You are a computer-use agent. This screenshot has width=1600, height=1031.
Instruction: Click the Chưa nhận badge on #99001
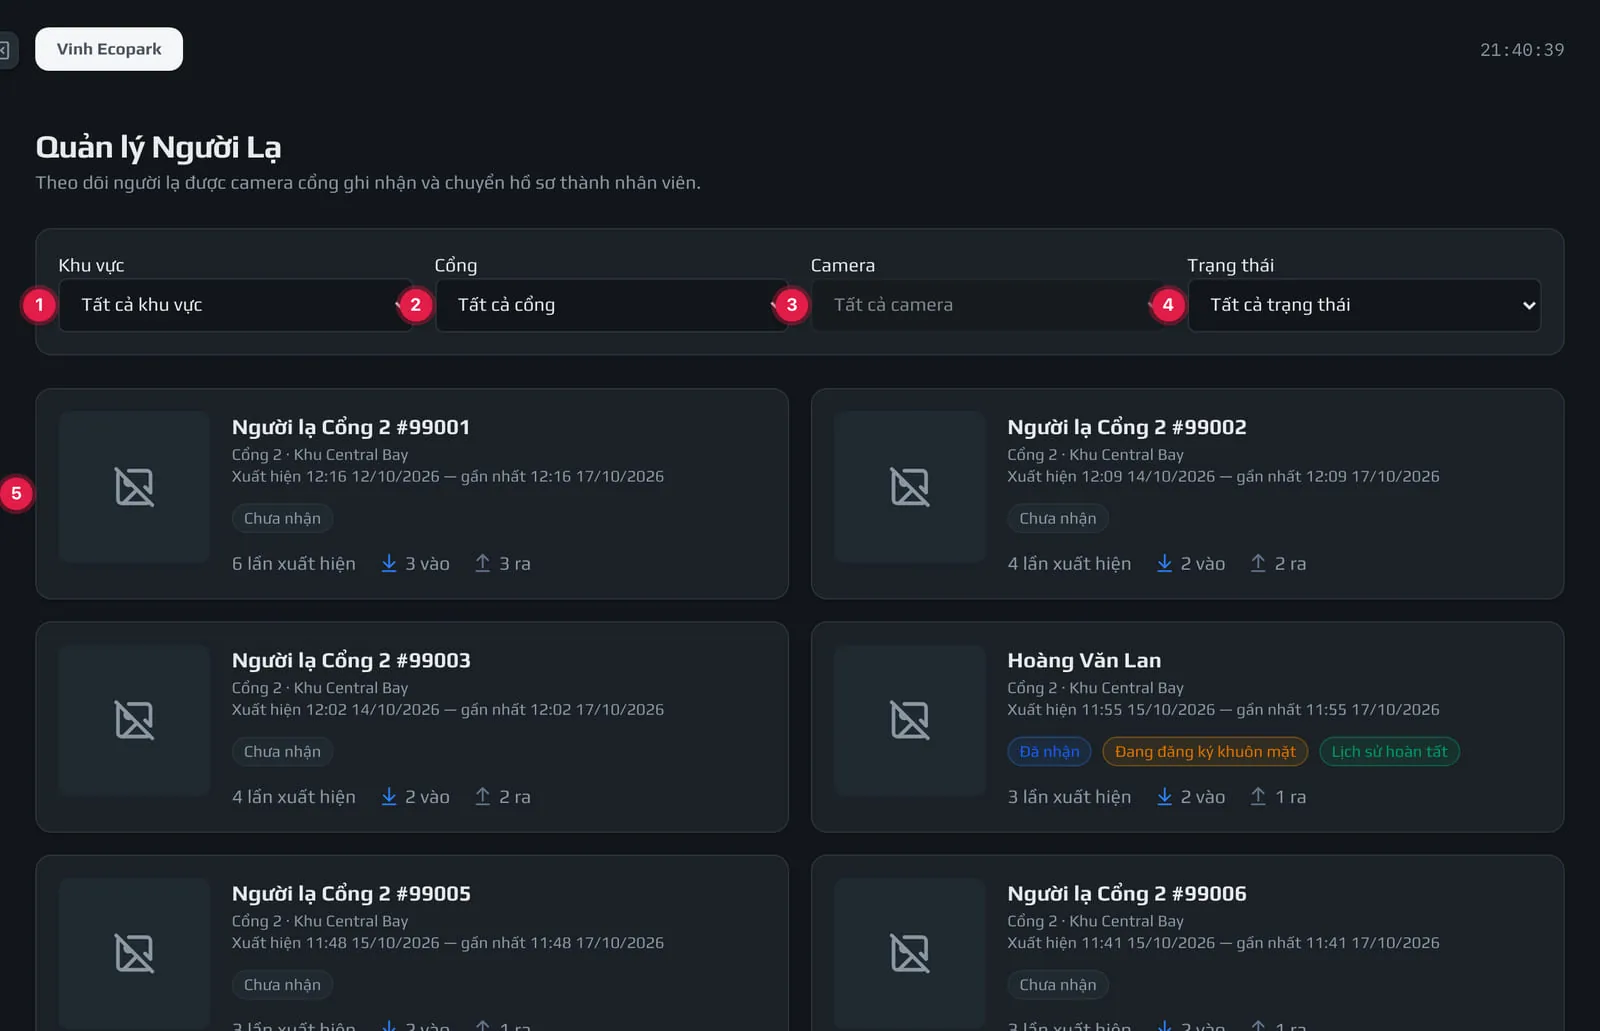pos(283,518)
